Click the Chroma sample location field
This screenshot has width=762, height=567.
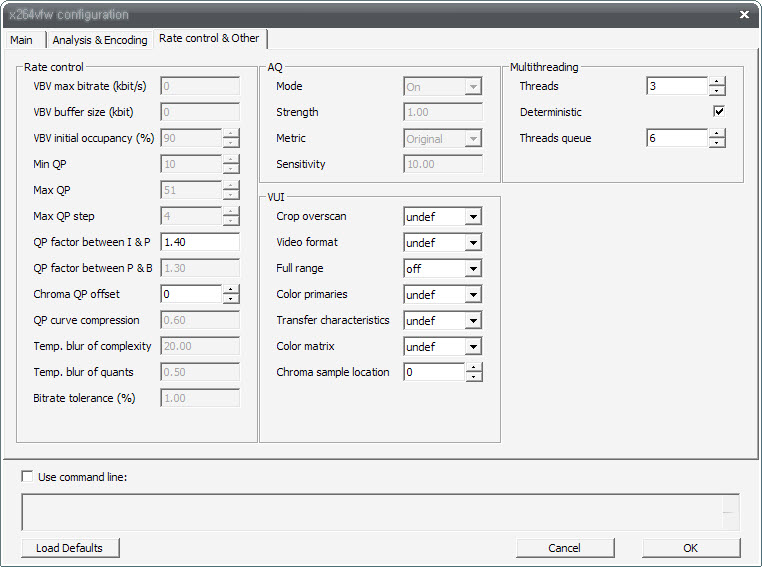coord(434,372)
